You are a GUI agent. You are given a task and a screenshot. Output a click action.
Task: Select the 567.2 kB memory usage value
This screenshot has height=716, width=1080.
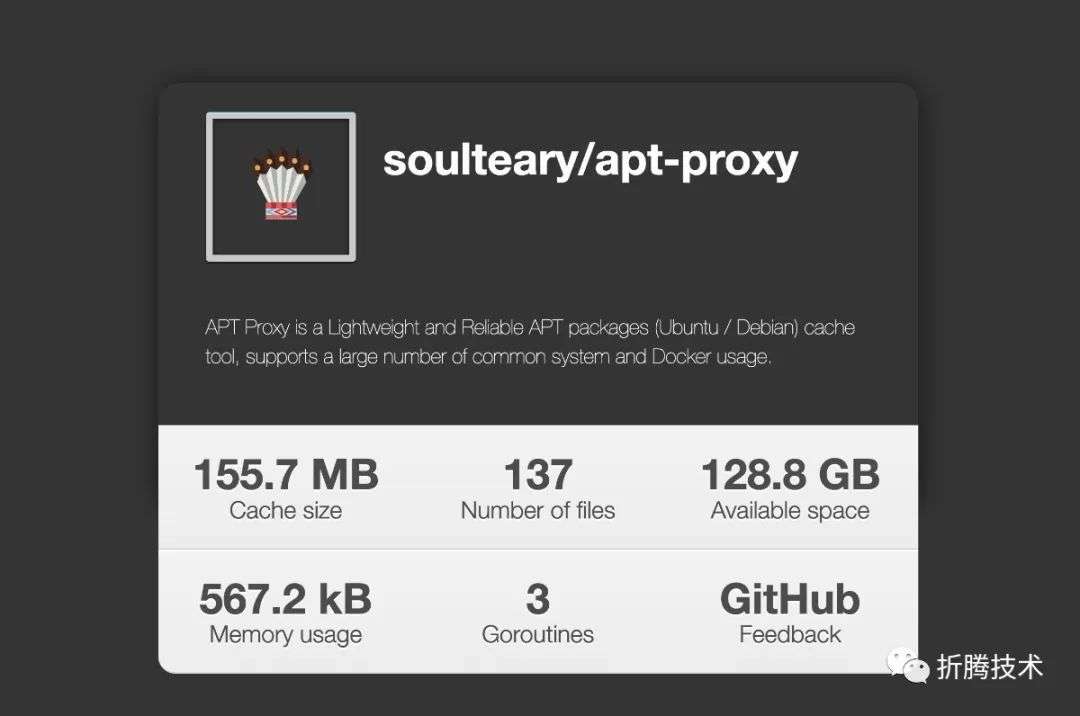[x=286, y=599]
